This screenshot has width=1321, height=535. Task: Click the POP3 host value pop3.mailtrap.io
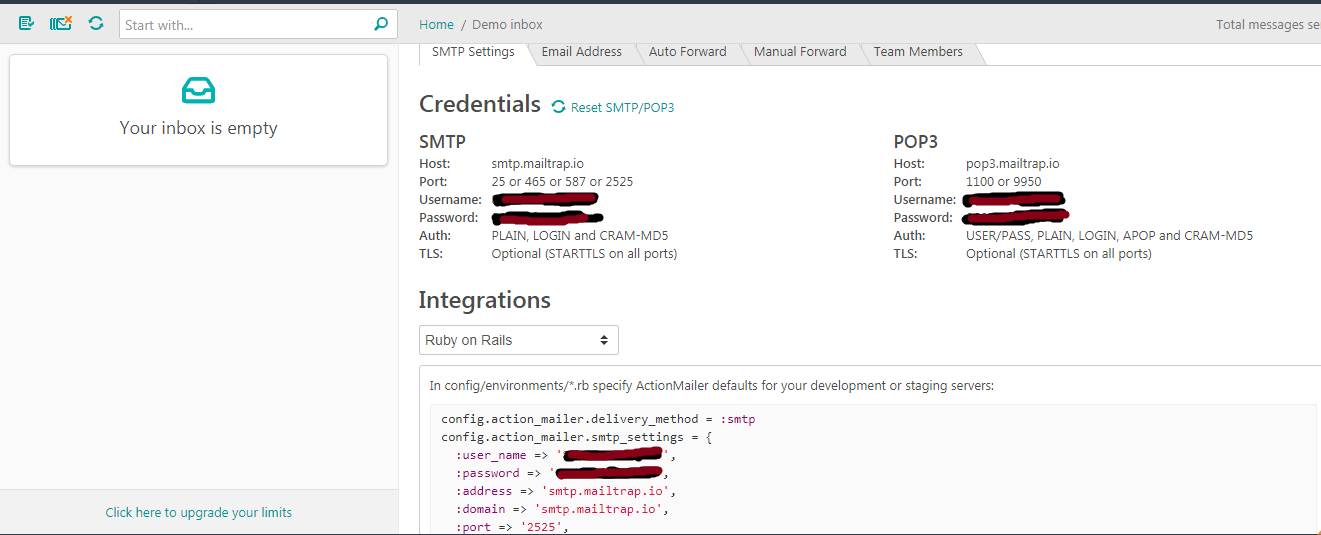pos(1012,164)
